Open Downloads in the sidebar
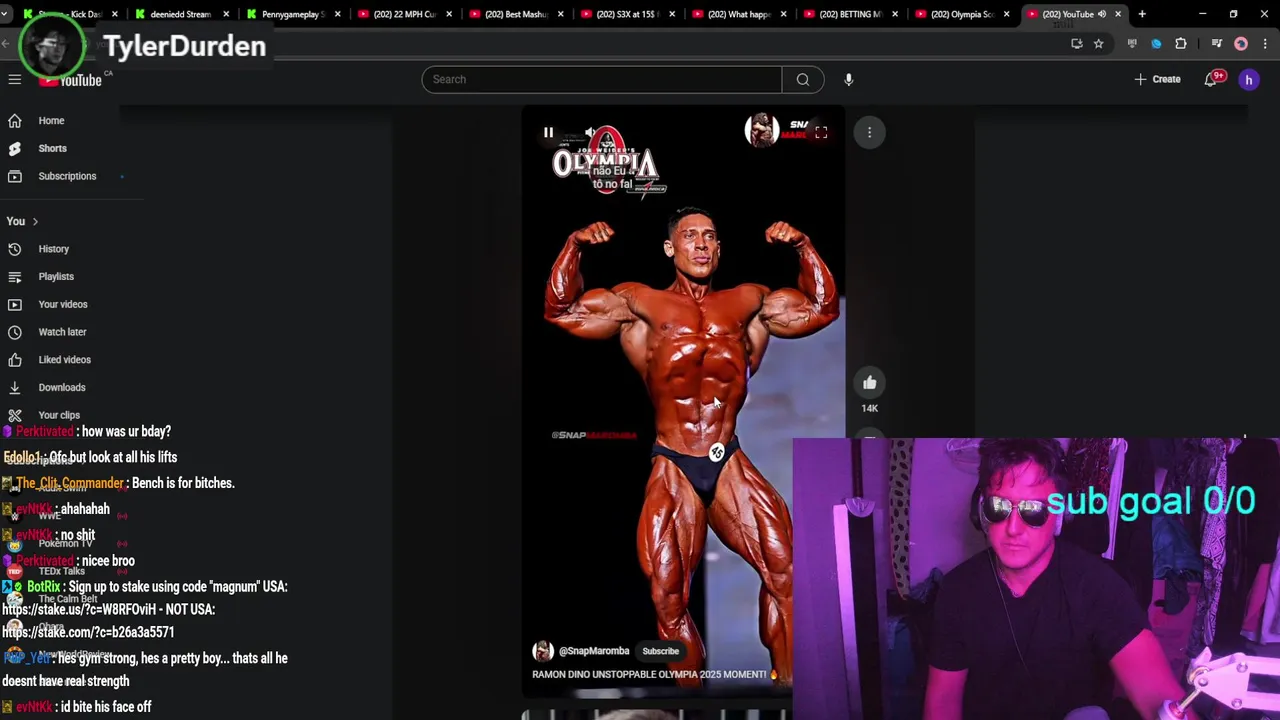Viewport: 1280px width, 720px height. tap(61, 387)
